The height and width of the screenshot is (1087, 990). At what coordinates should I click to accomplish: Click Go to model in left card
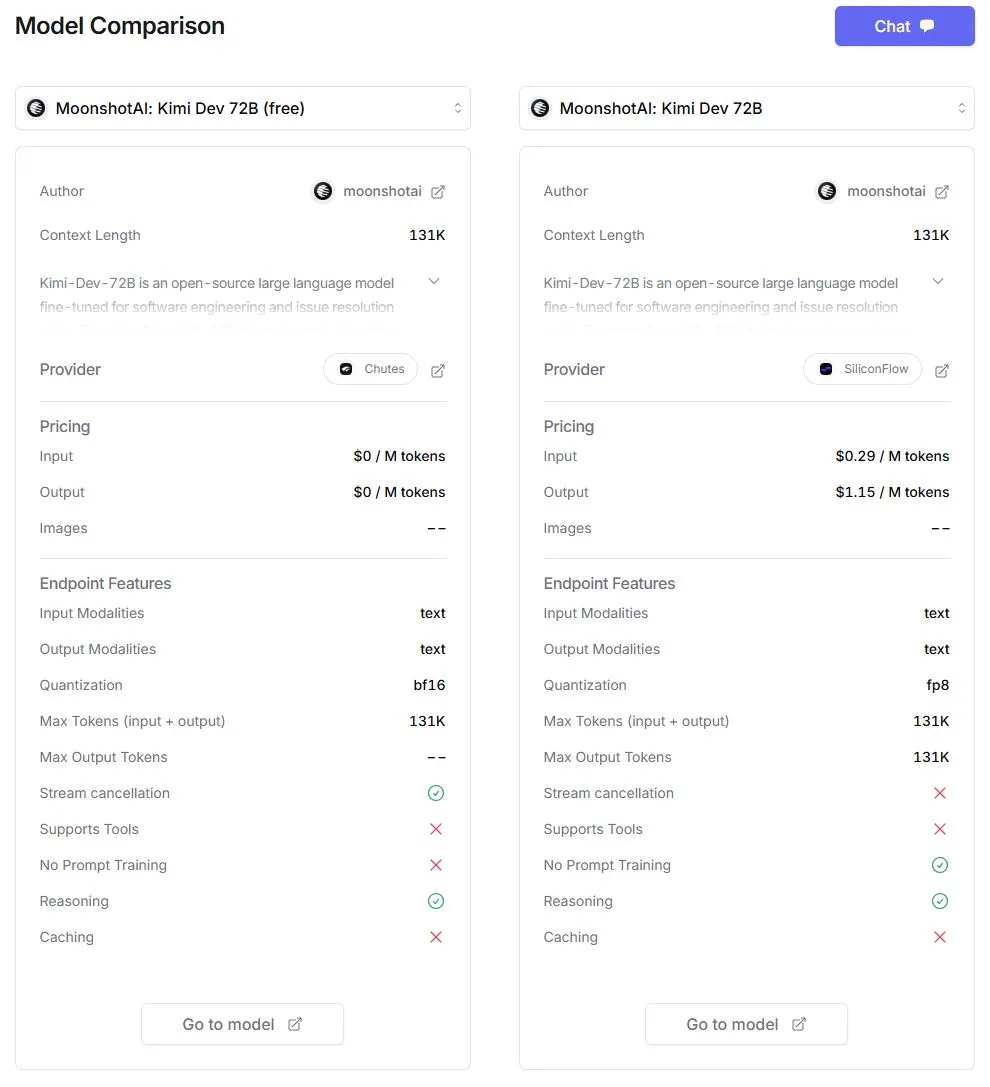point(242,1024)
